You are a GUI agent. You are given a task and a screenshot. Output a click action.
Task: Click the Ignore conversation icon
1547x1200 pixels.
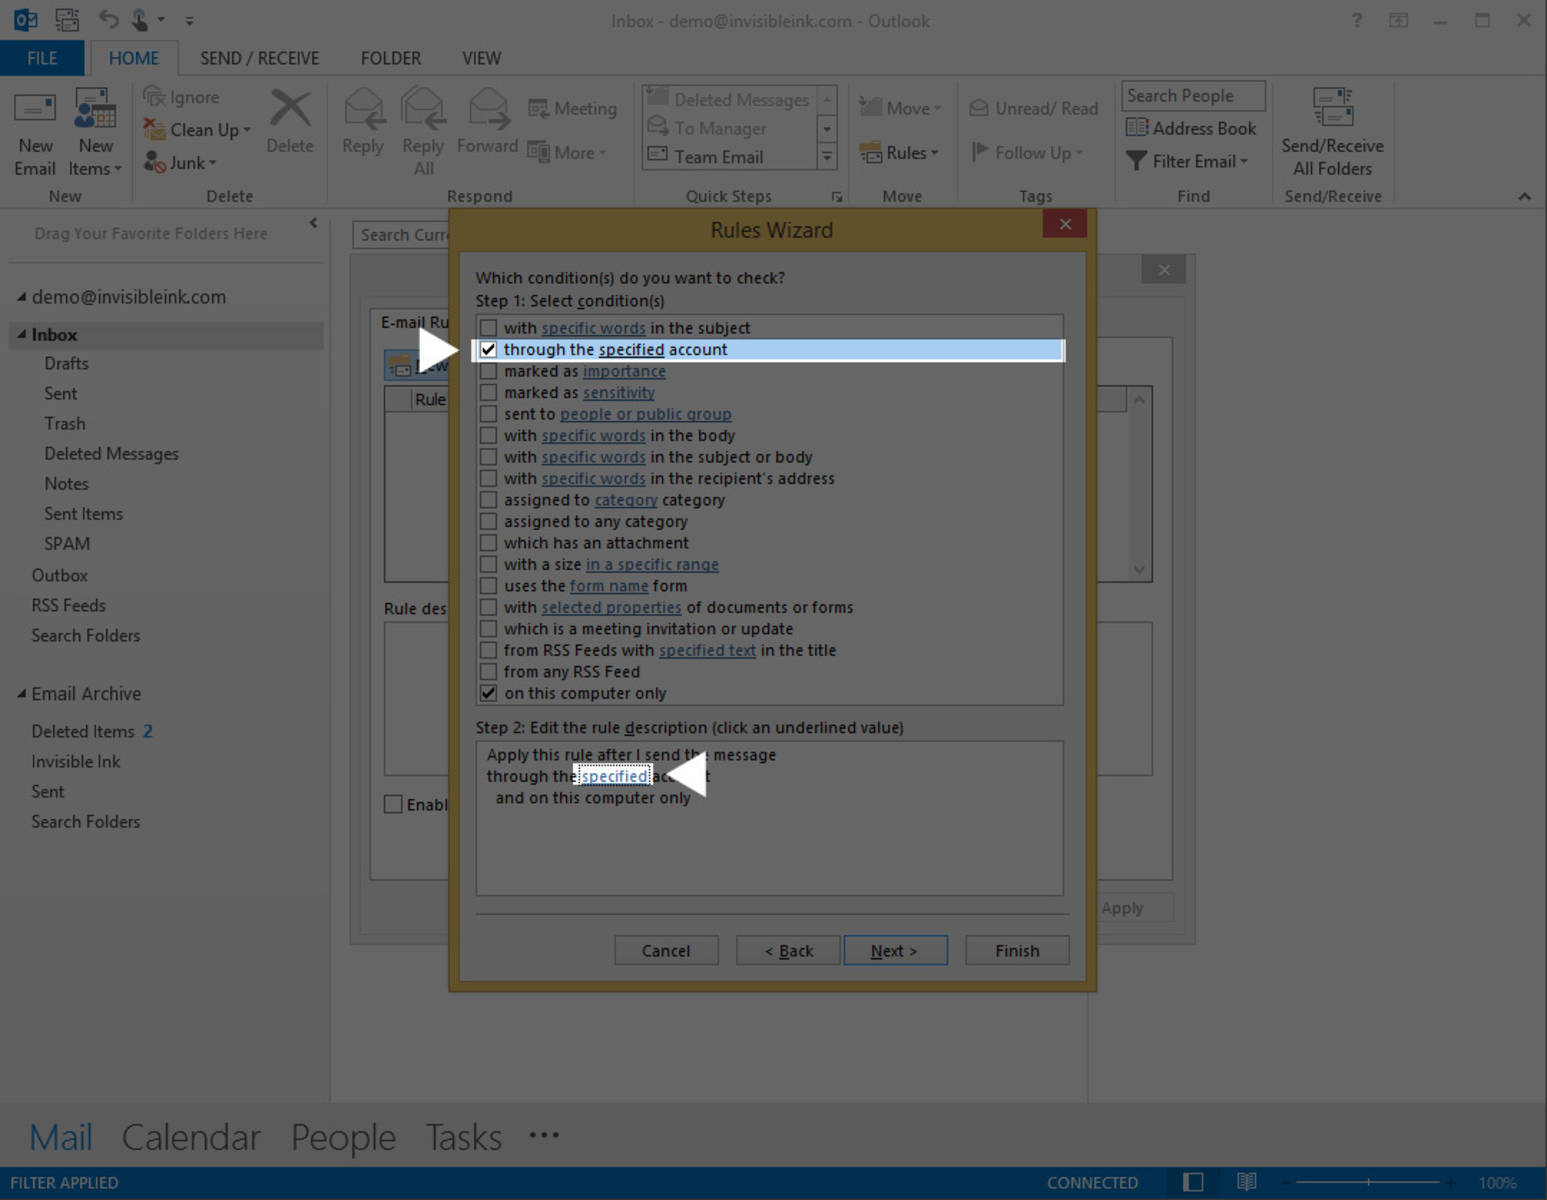[x=153, y=96]
